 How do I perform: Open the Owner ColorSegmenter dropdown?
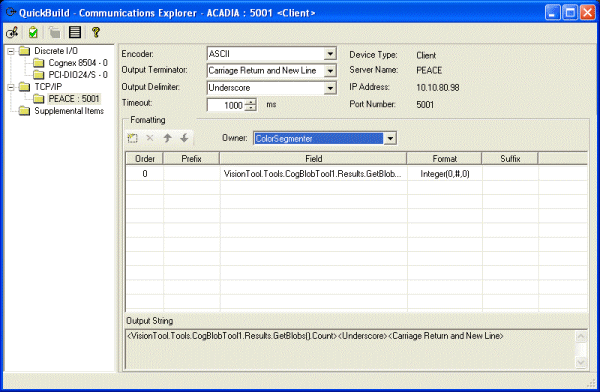tap(390, 139)
